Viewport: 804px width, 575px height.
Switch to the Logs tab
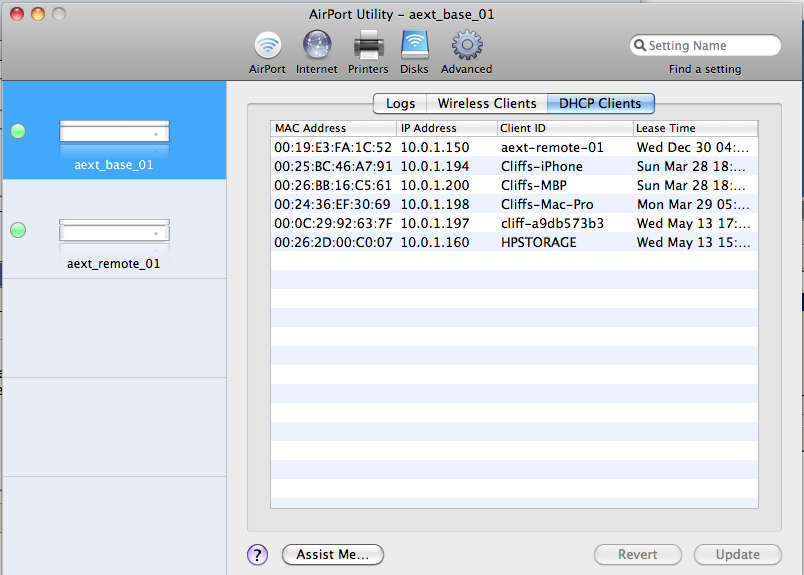(400, 104)
